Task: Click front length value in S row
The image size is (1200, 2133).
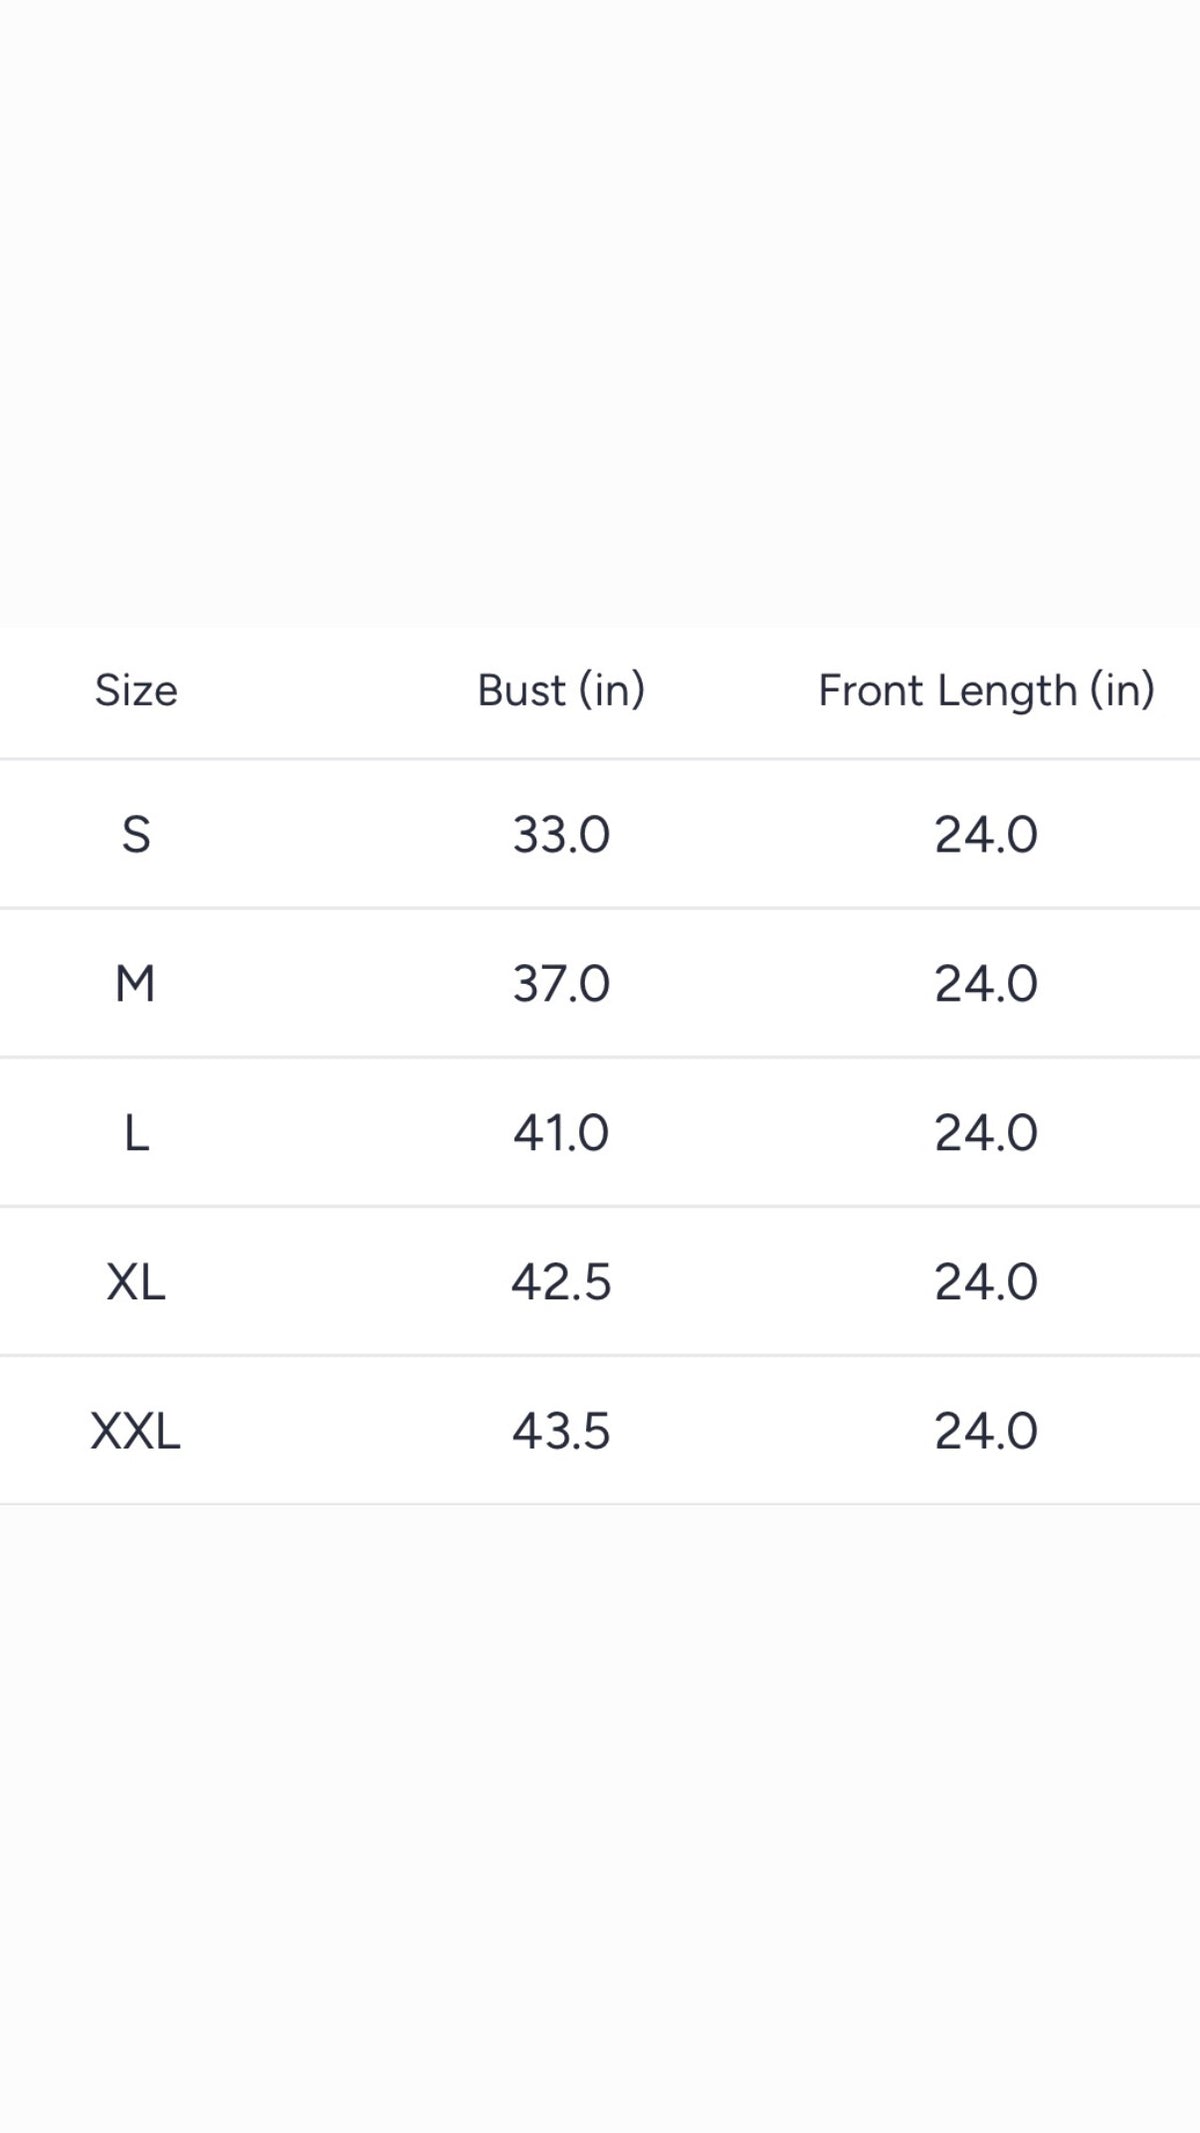Action: (x=986, y=834)
